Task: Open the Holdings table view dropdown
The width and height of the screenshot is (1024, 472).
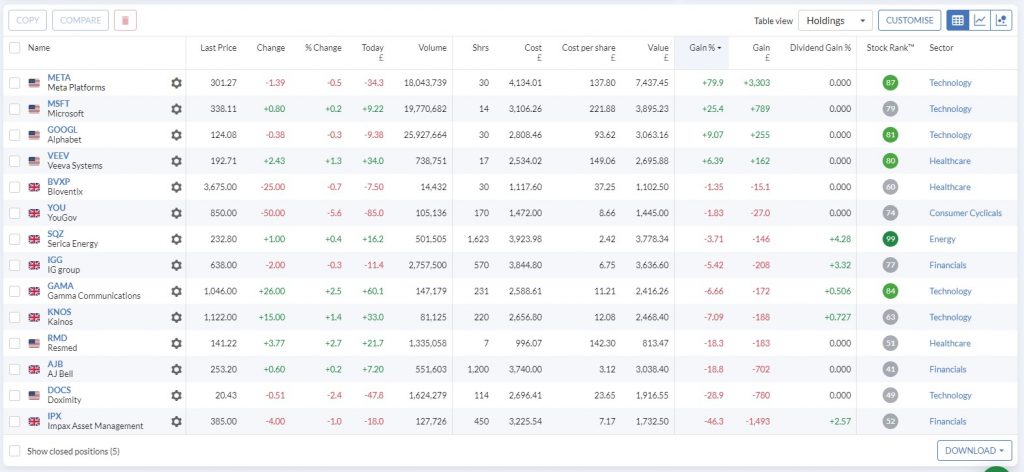Action: pyautogui.click(x=834, y=20)
